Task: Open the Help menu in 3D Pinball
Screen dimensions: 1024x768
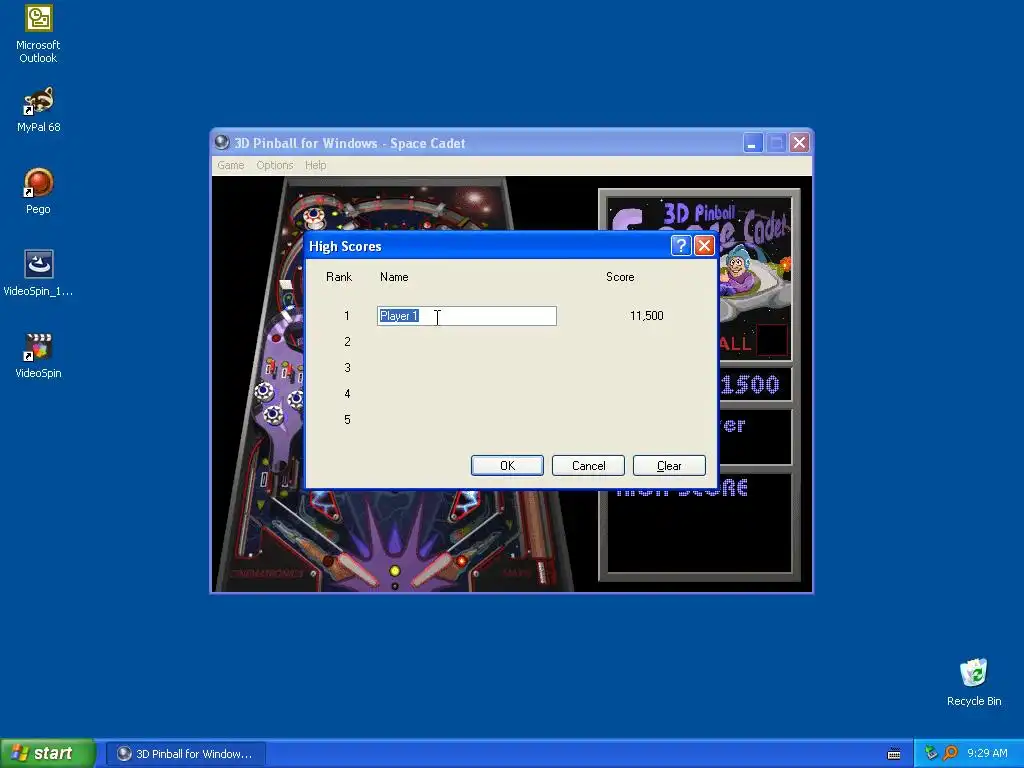Action: pos(315,165)
